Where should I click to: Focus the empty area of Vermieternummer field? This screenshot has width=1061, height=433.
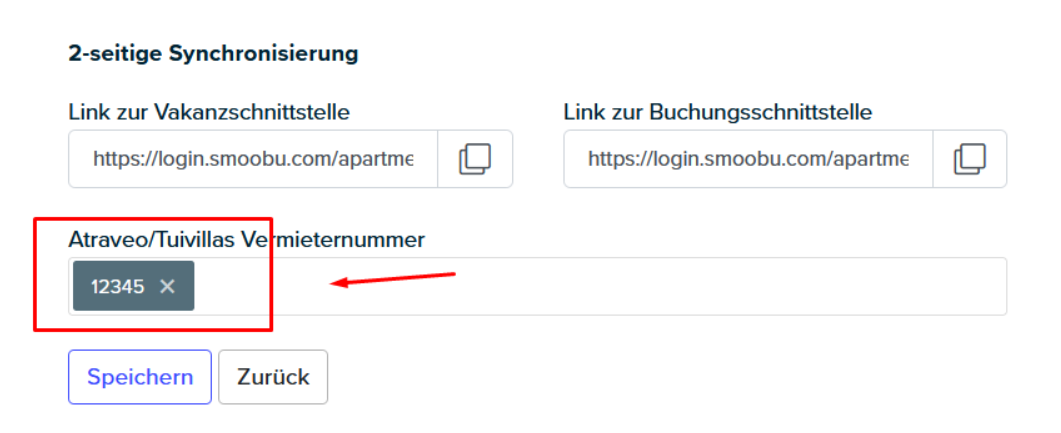(600, 286)
